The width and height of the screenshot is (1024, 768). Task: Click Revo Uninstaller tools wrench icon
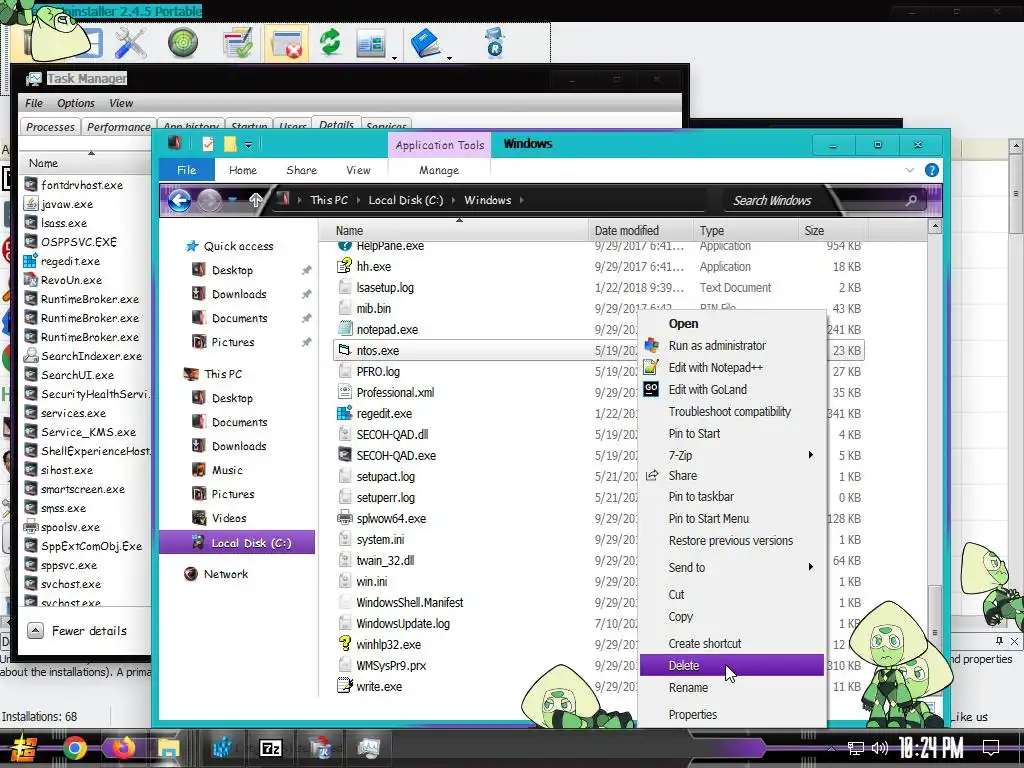pyautogui.click(x=131, y=43)
